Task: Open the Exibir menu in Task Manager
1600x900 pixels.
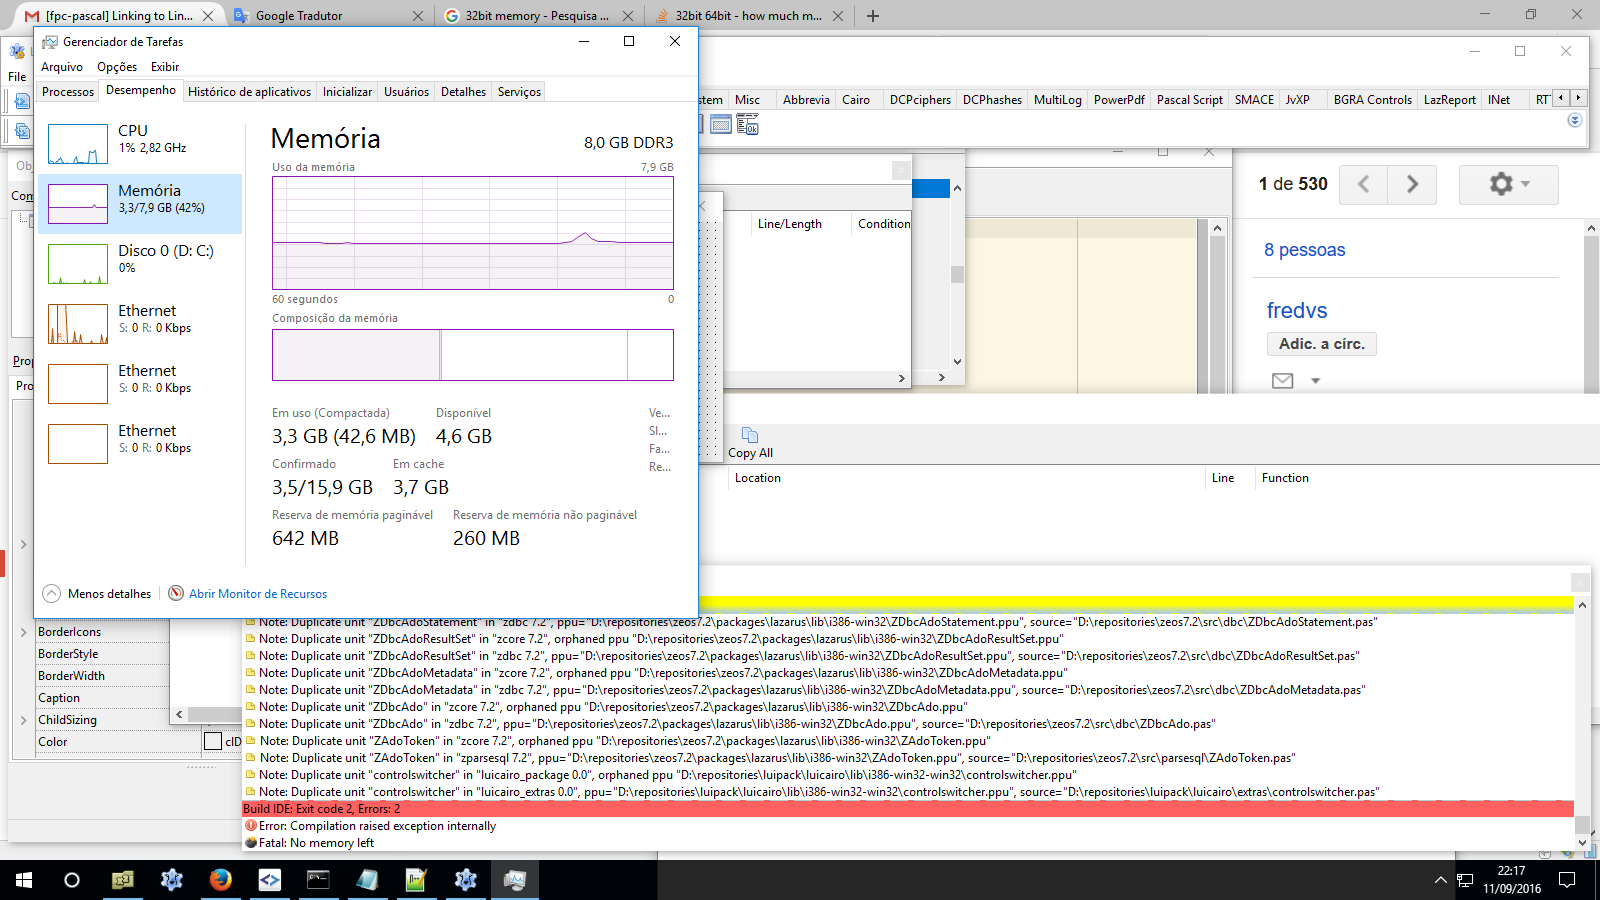Action: pyautogui.click(x=165, y=67)
